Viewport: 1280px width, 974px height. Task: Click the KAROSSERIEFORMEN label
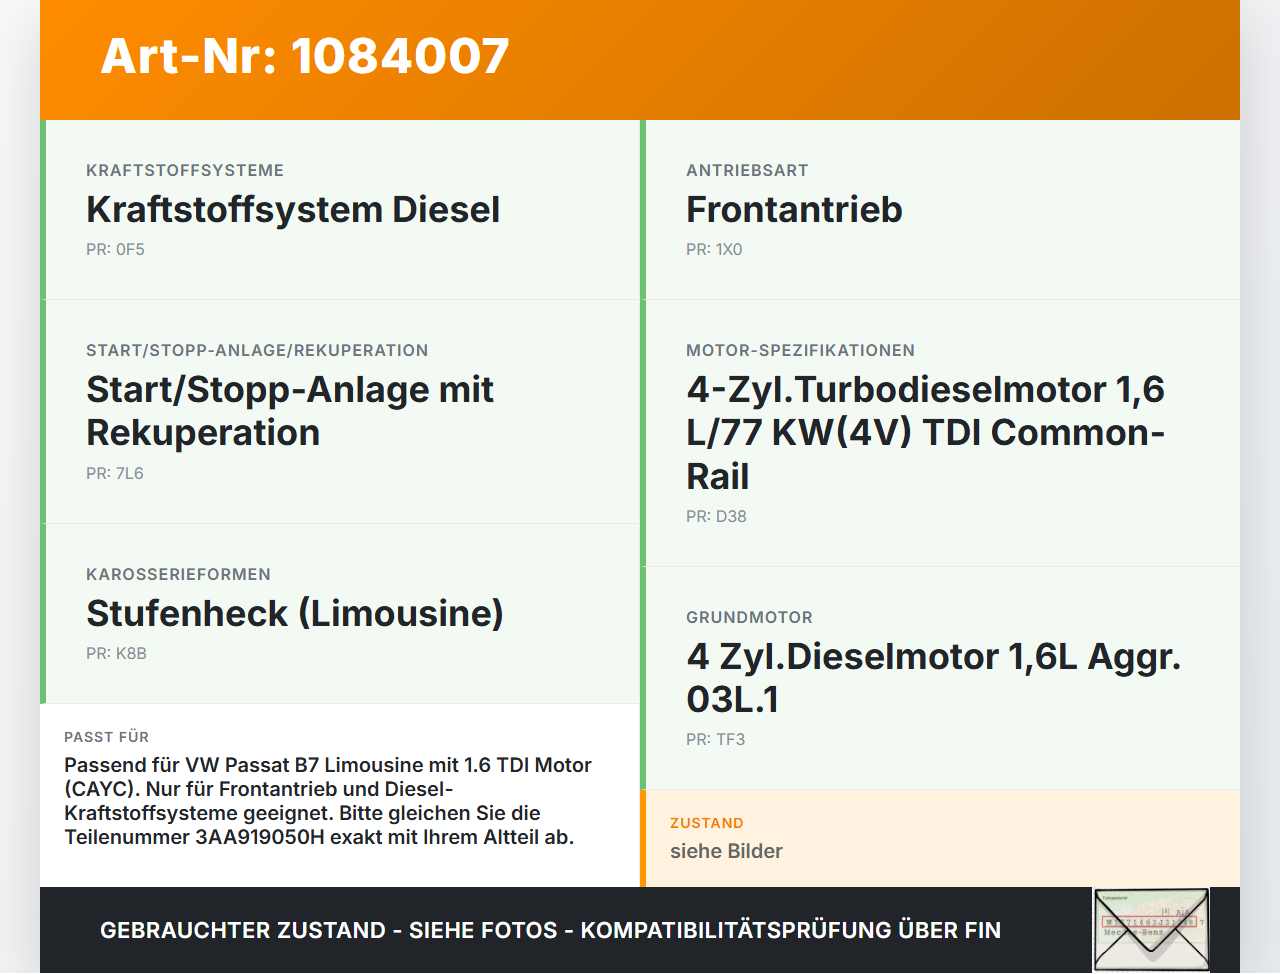click(x=178, y=574)
